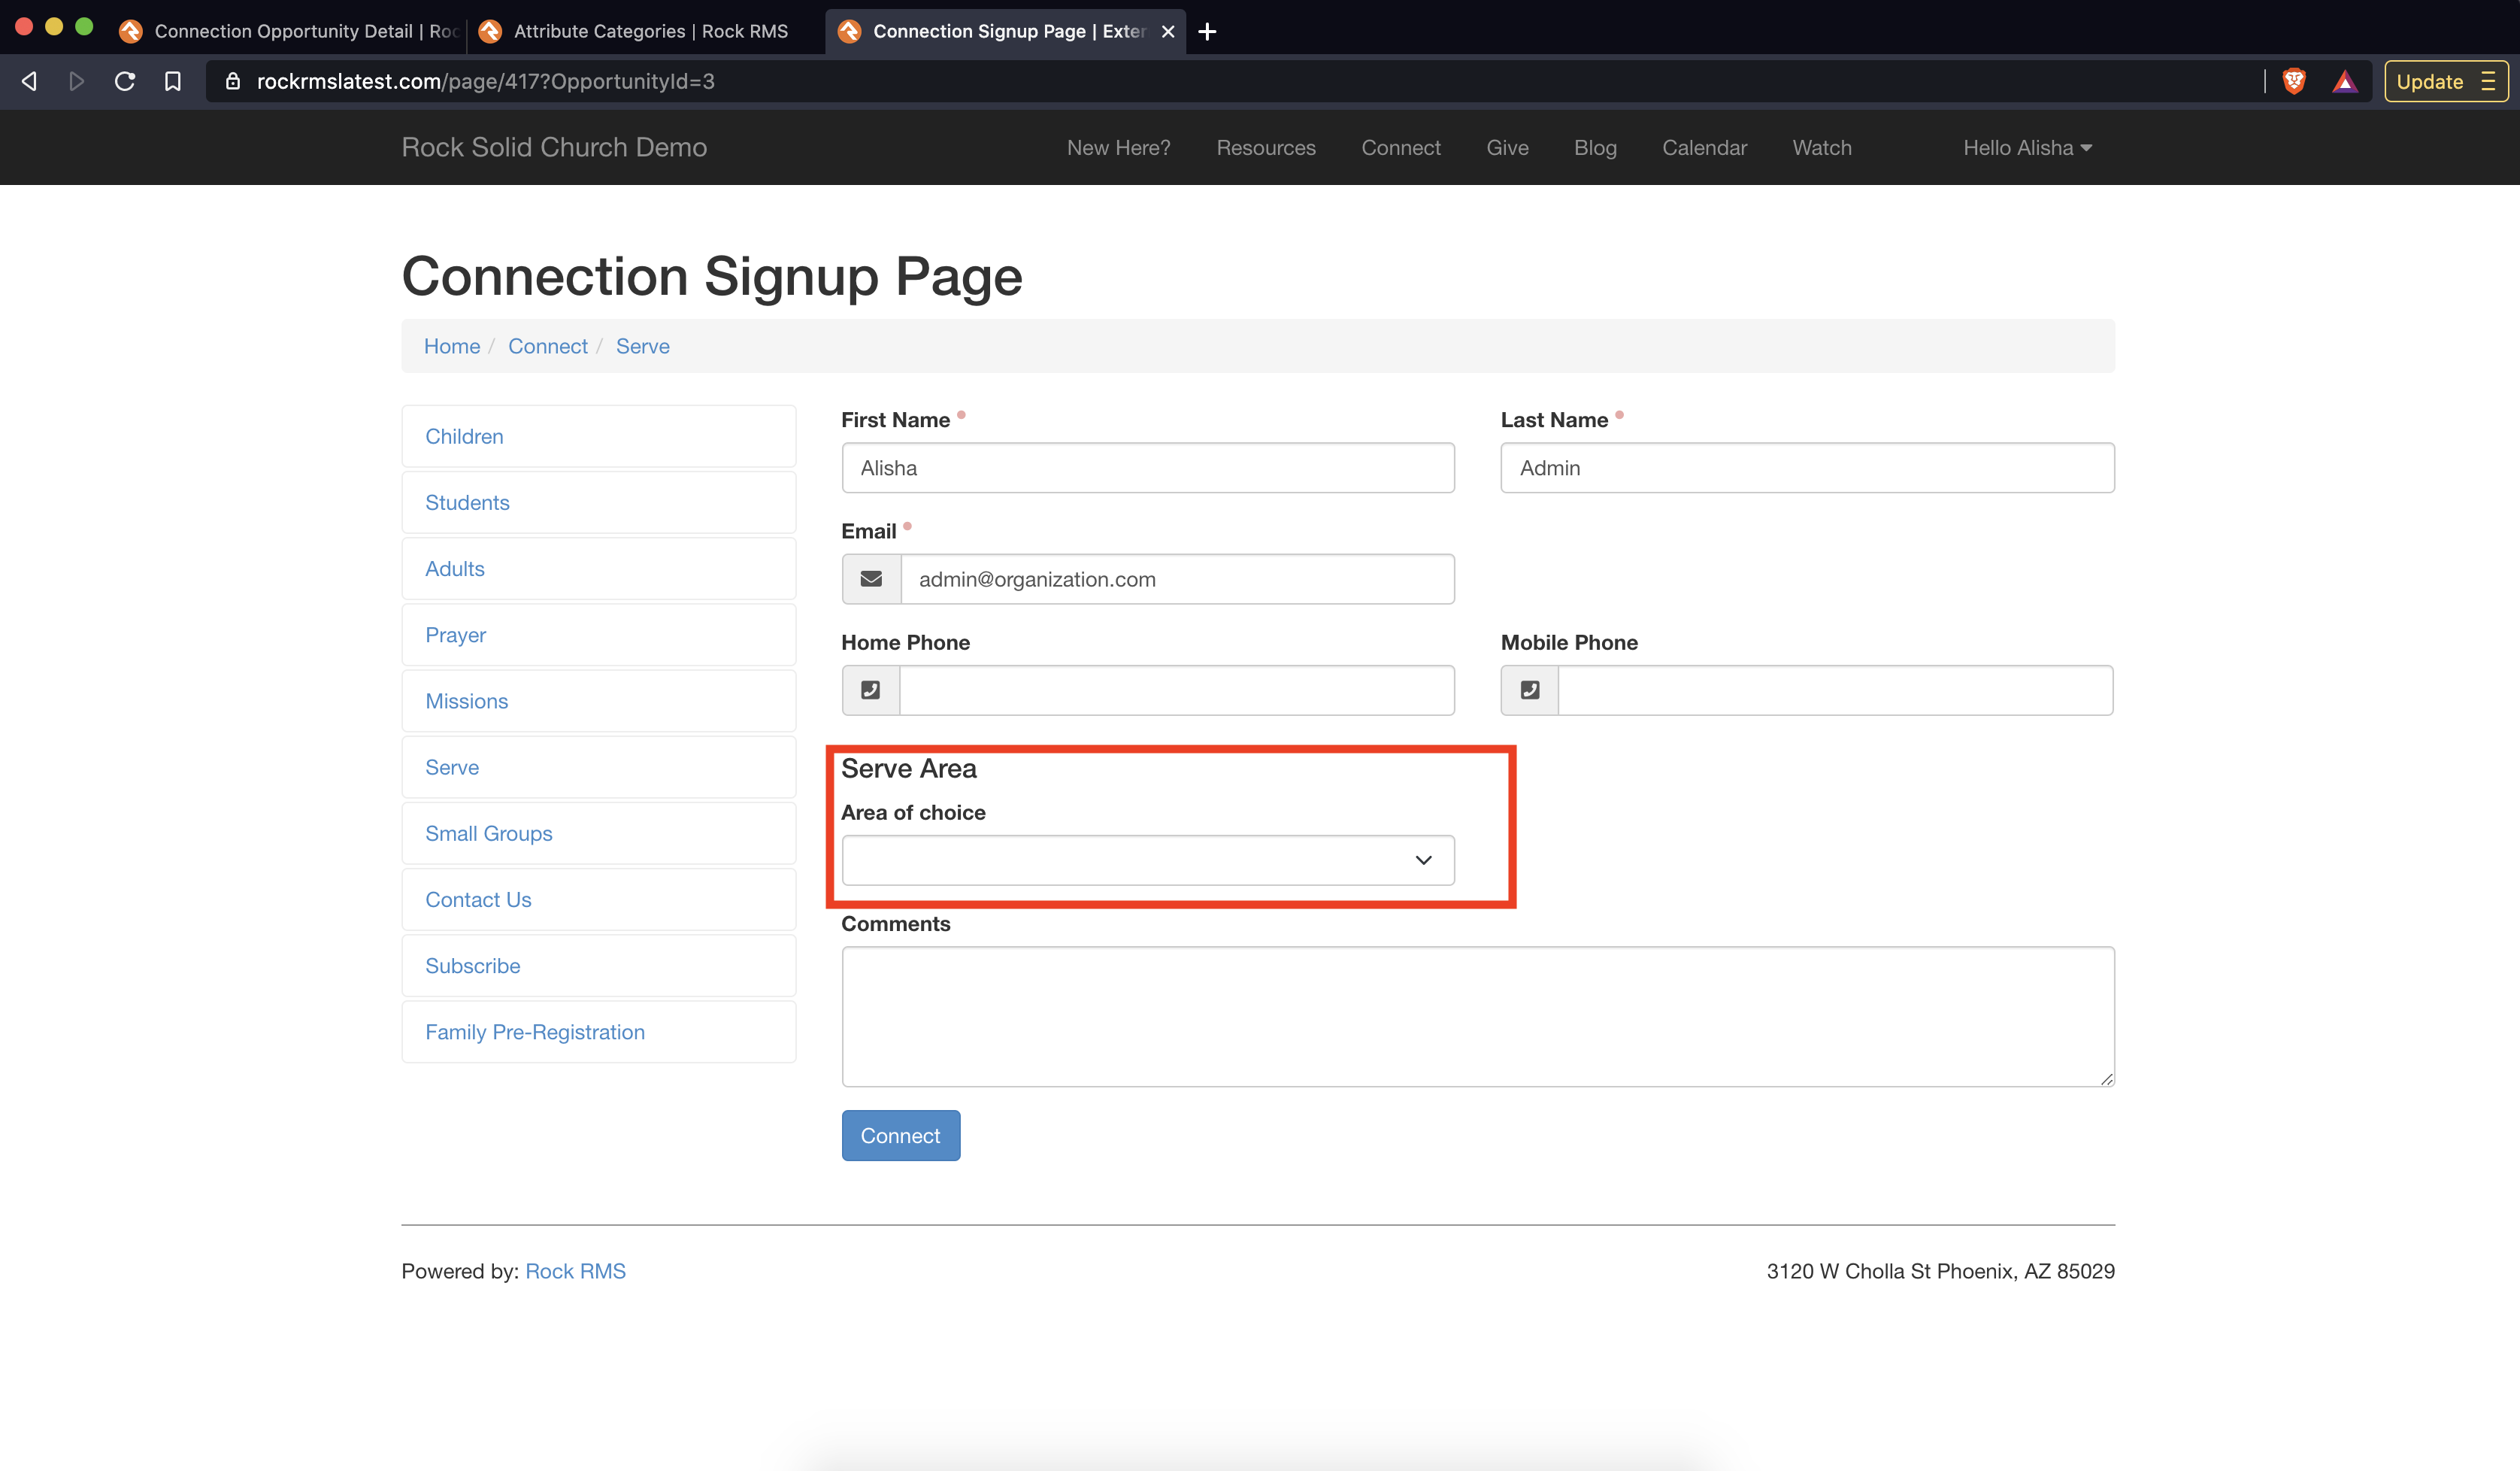The height and width of the screenshot is (1471, 2520).
Task: Open Brave Rewards triangle icon
Action: point(2345,82)
